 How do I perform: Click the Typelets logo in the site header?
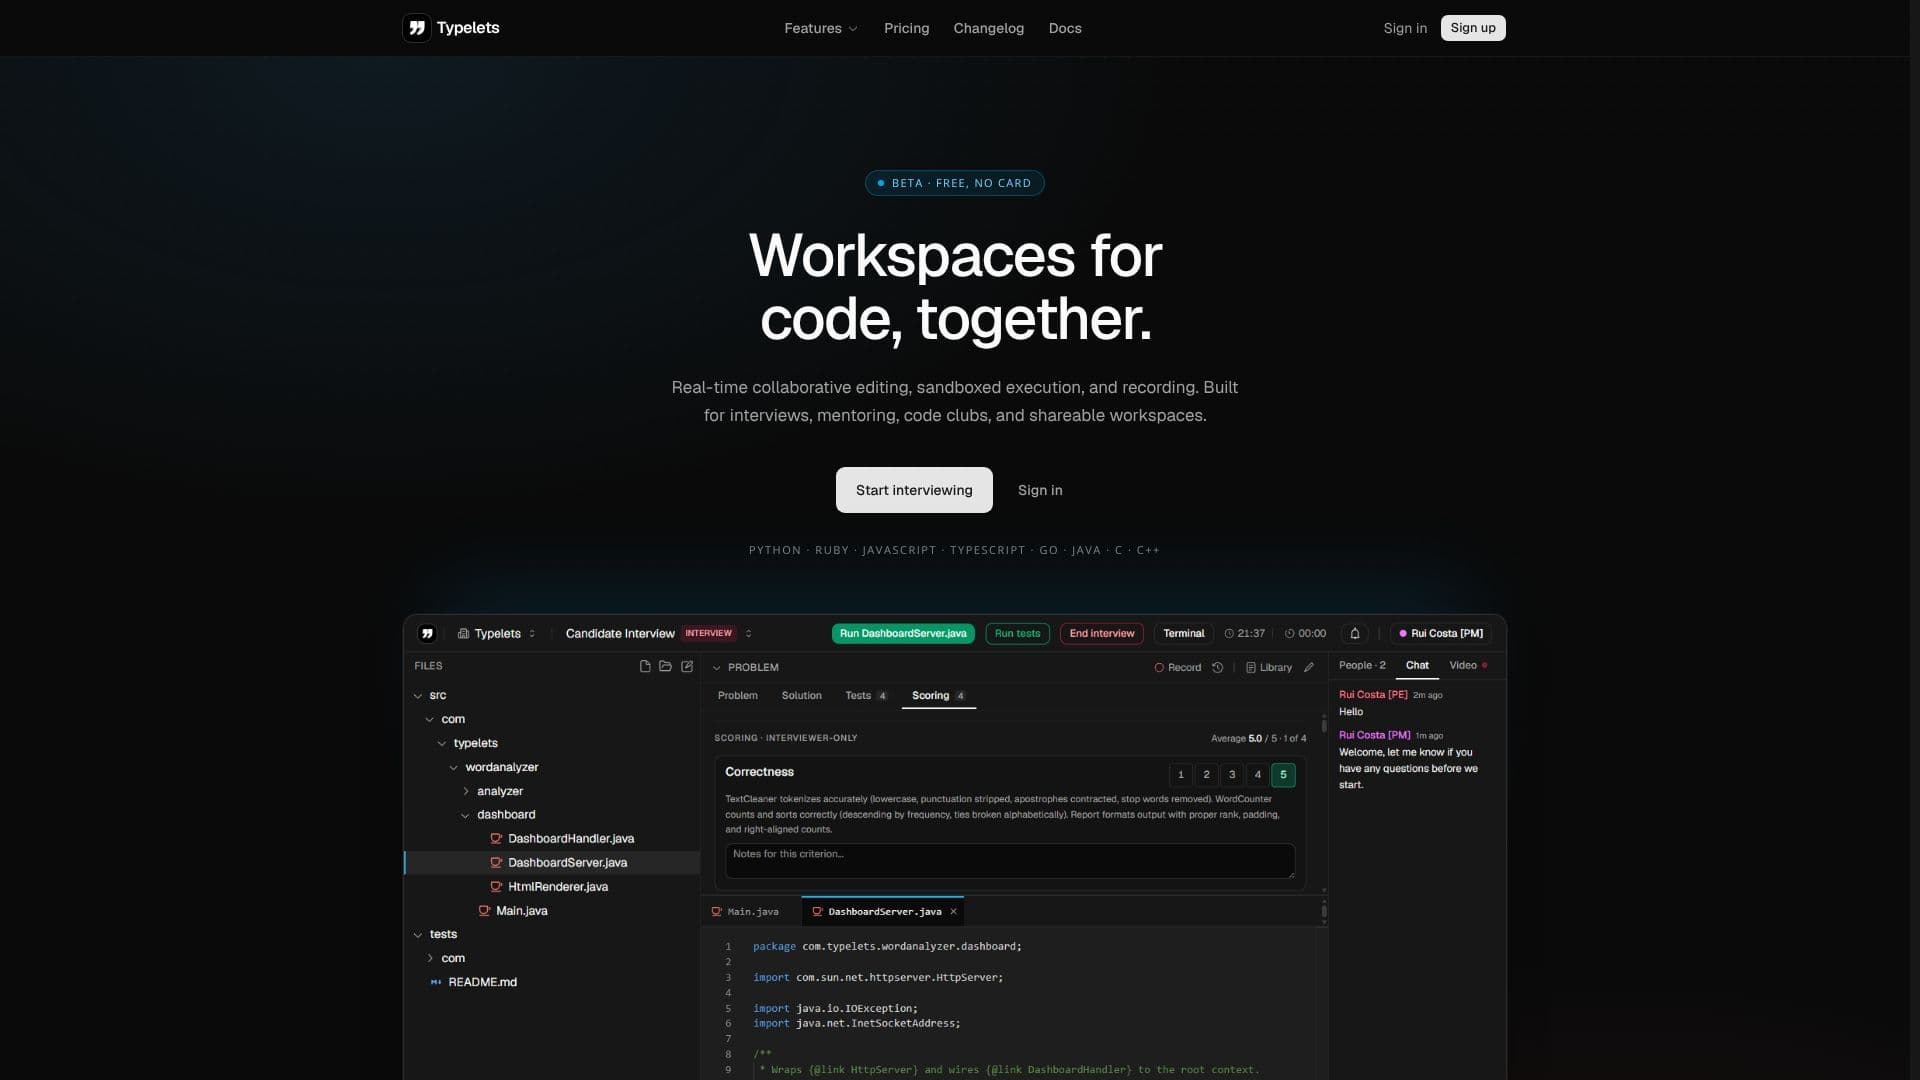tap(451, 28)
